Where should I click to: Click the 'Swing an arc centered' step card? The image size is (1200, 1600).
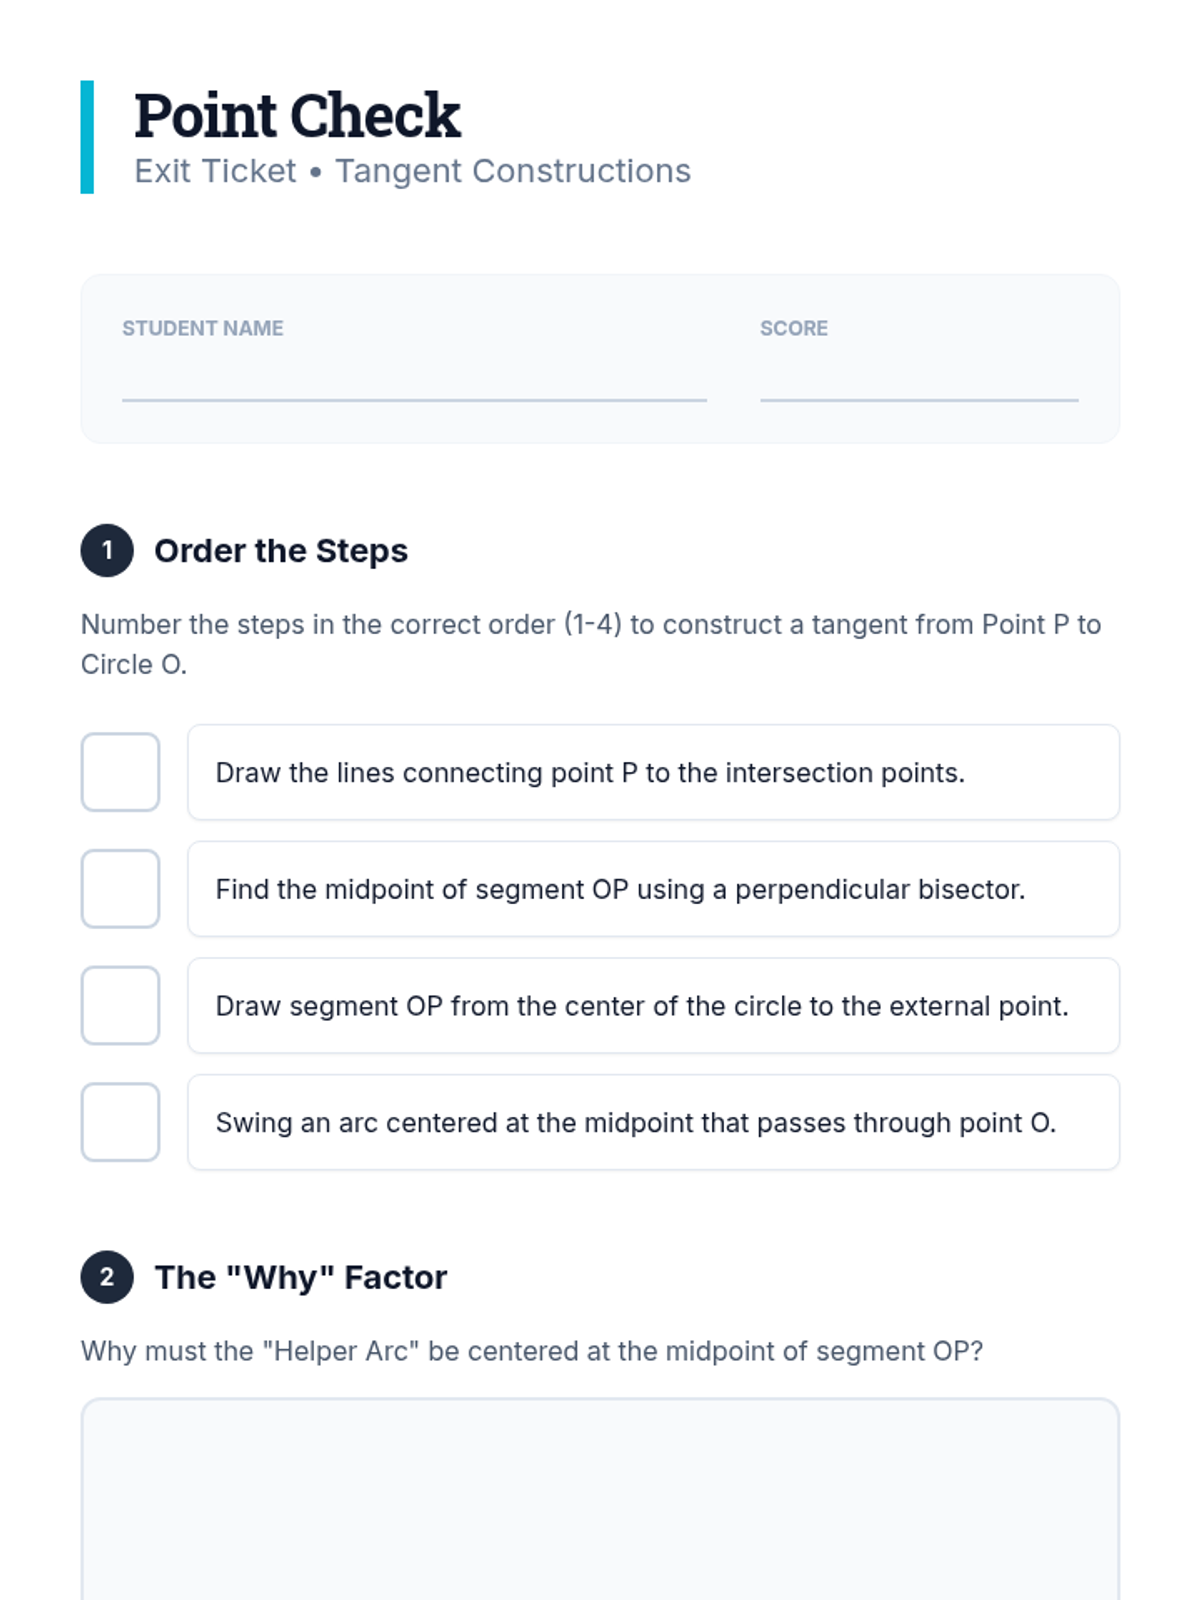pyautogui.click(x=653, y=1122)
